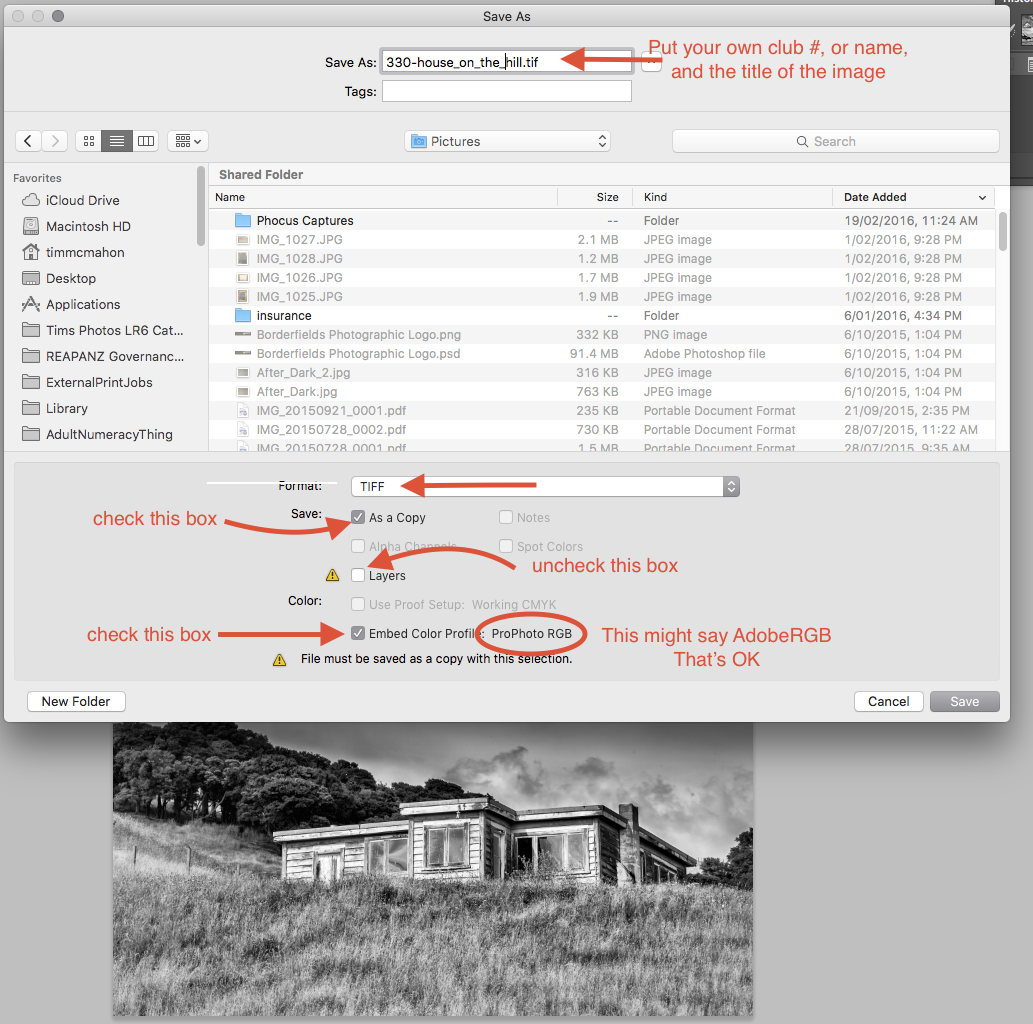Toggle Embed Color Profile checkbox
Viewport: 1033px width, 1024px height.
click(359, 633)
